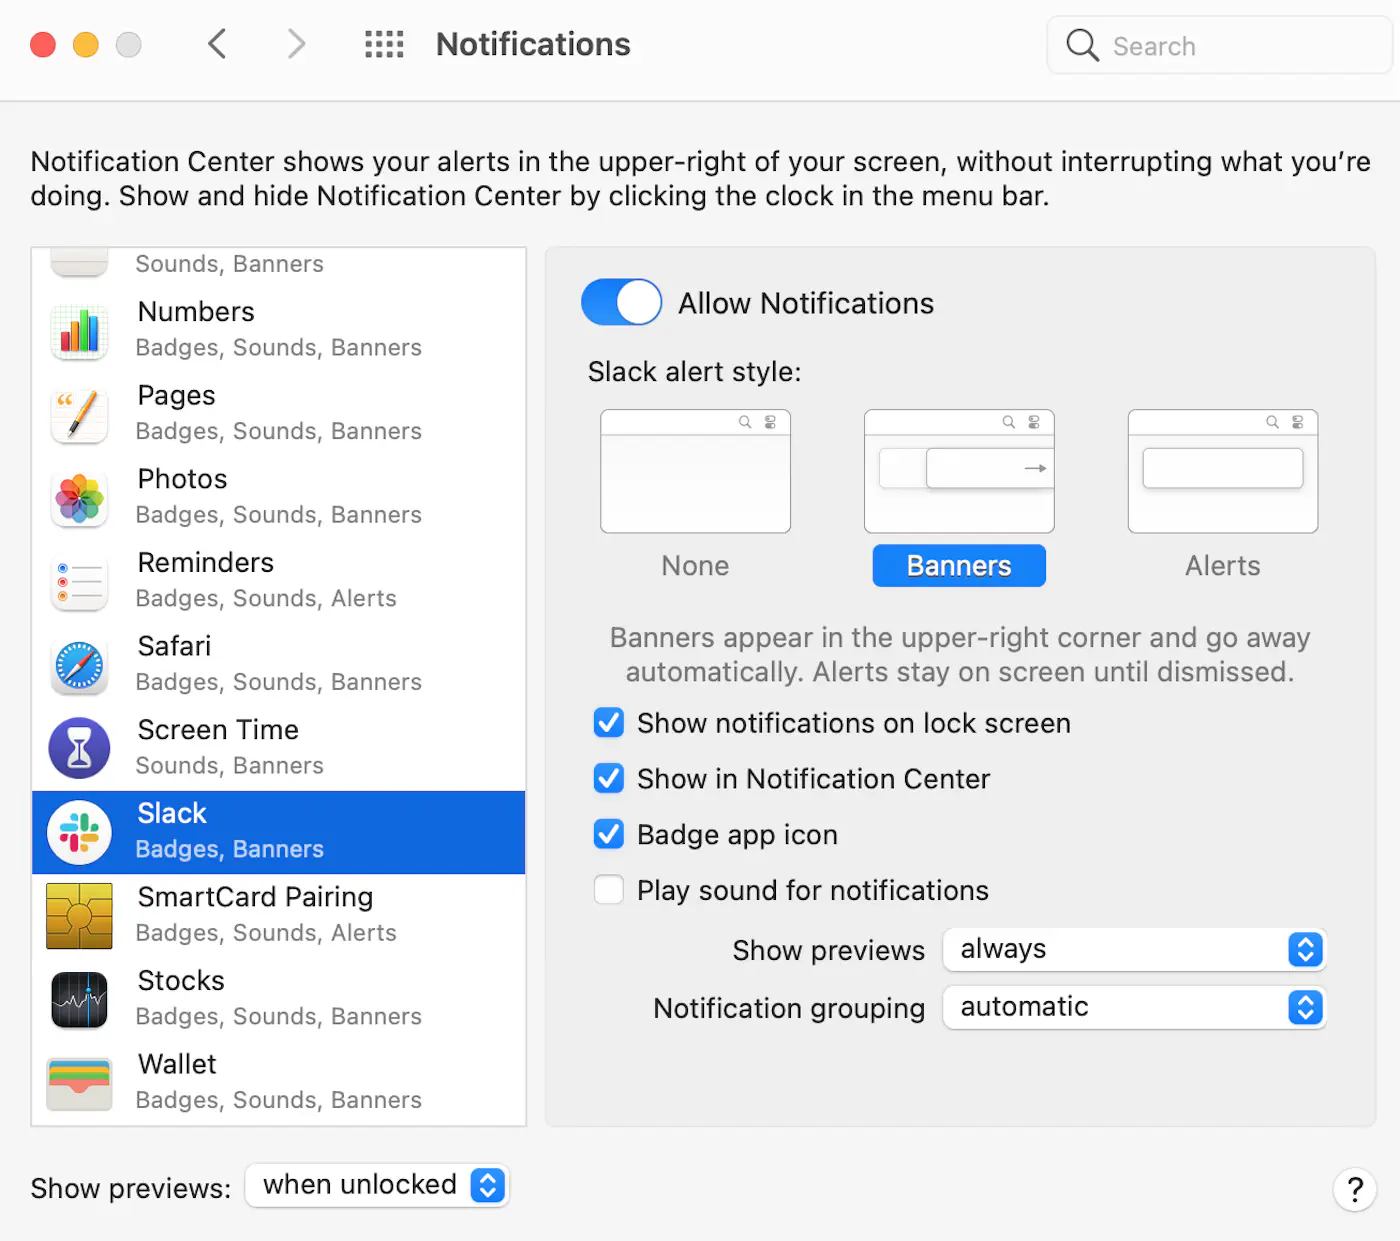This screenshot has width=1400, height=1241.
Task: Open Safari notification settings
Action: [x=278, y=663]
